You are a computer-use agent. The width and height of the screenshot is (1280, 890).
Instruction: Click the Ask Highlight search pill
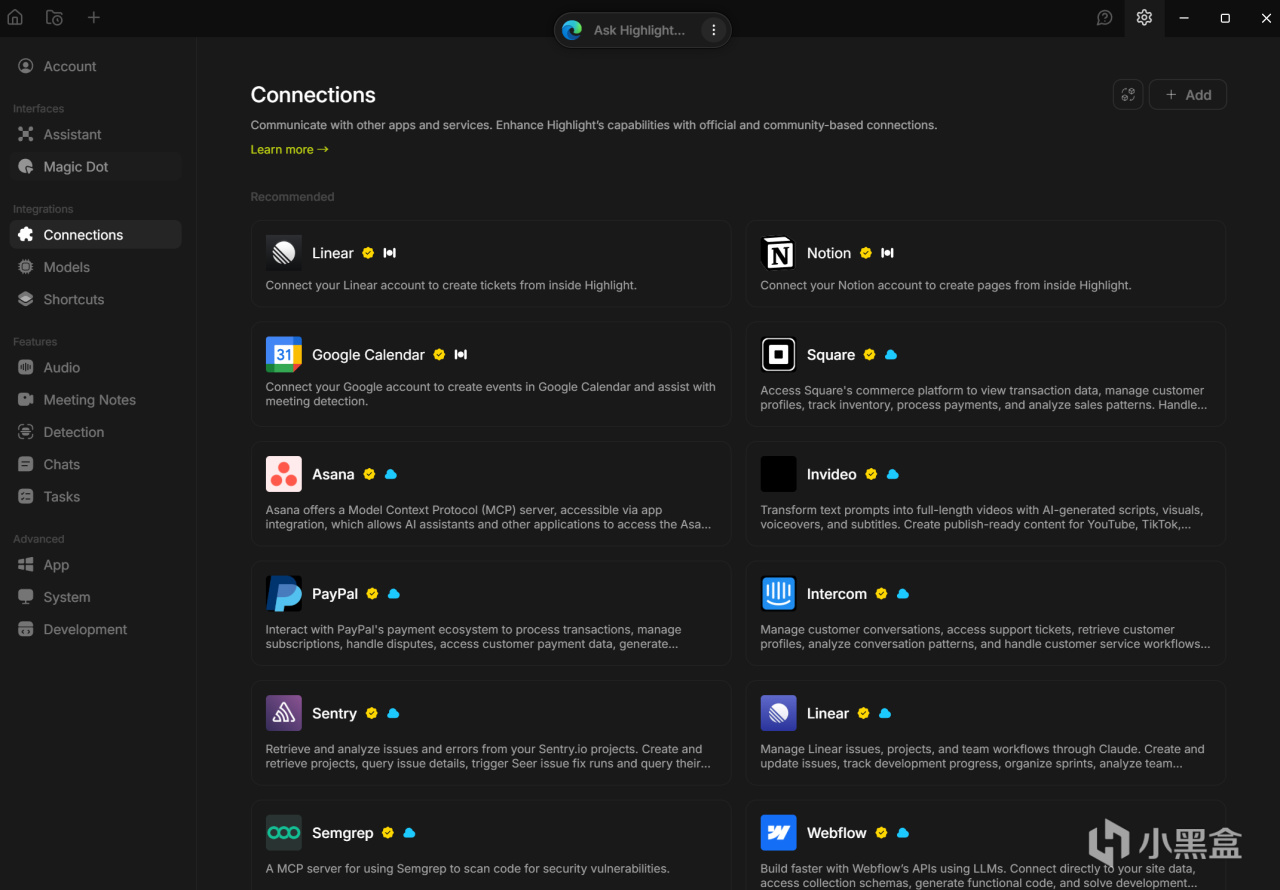[642, 30]
